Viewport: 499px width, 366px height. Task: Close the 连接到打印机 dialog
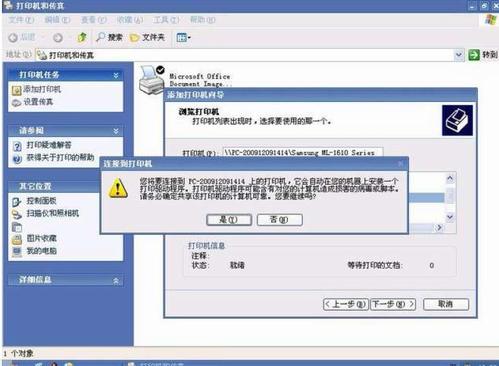pos(401,163)
